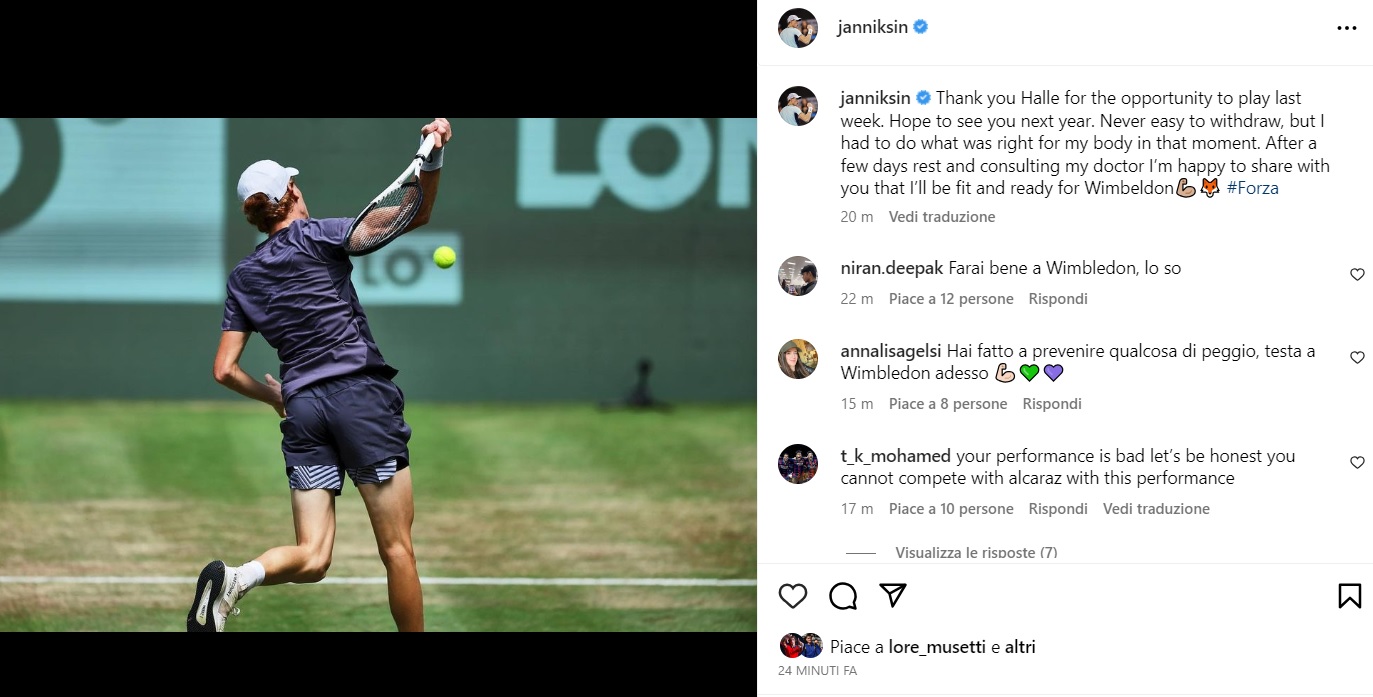View who liked via altri link
Viewport: 1373px width, 697px height.
tap(1020, 647)
